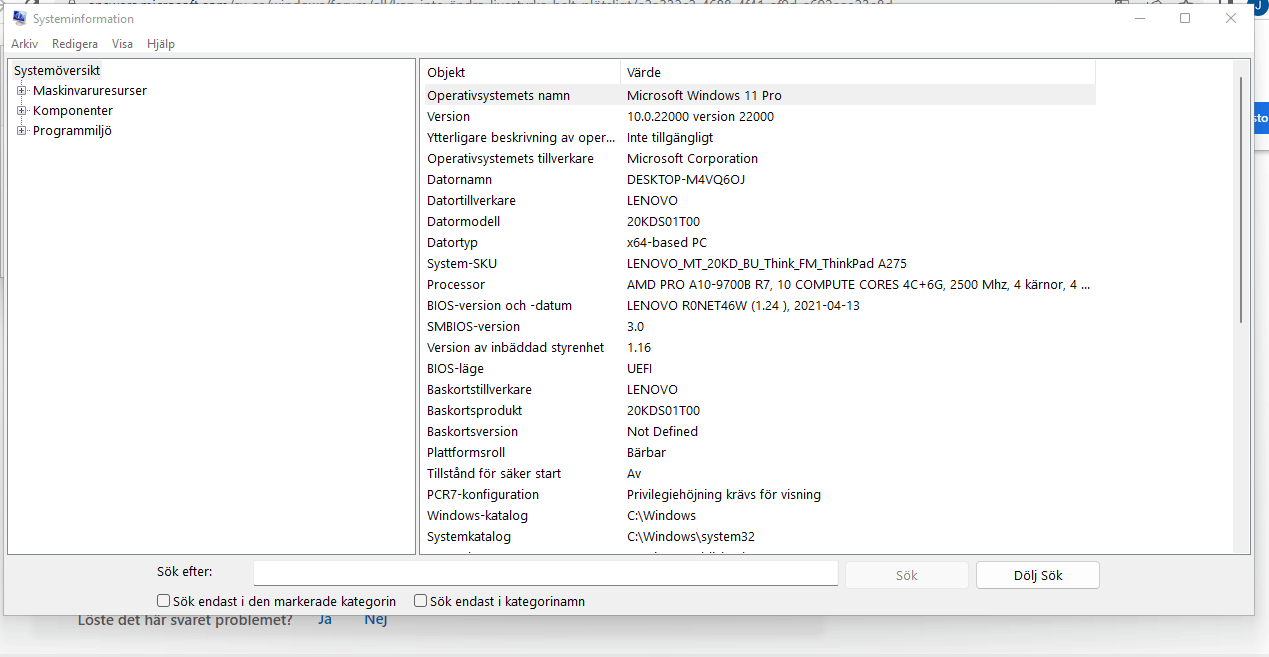Select the Operativsystemets tillverkare row
The height and width of the screenshot is (657, 1269).
[x=758, y=158]
